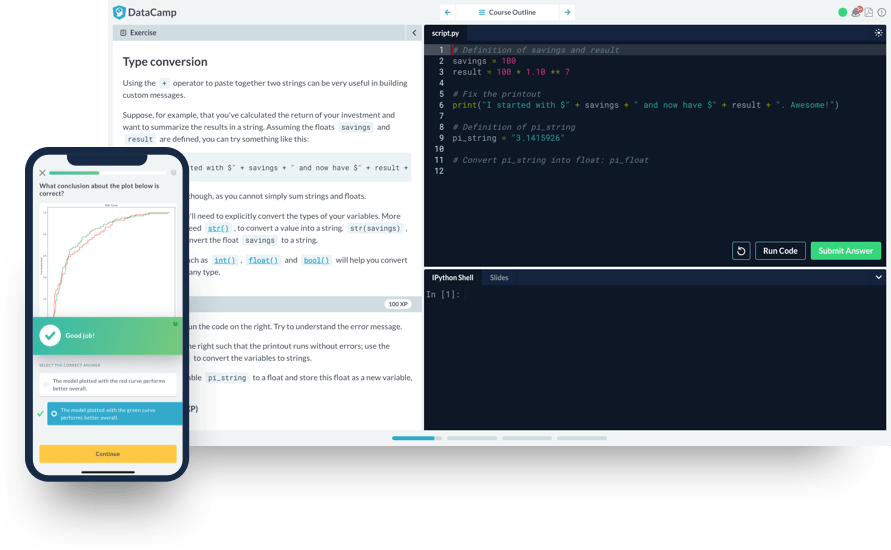Screen dimensions: 891x550
Task: Open the Course Outline menu
Action: 507,12
